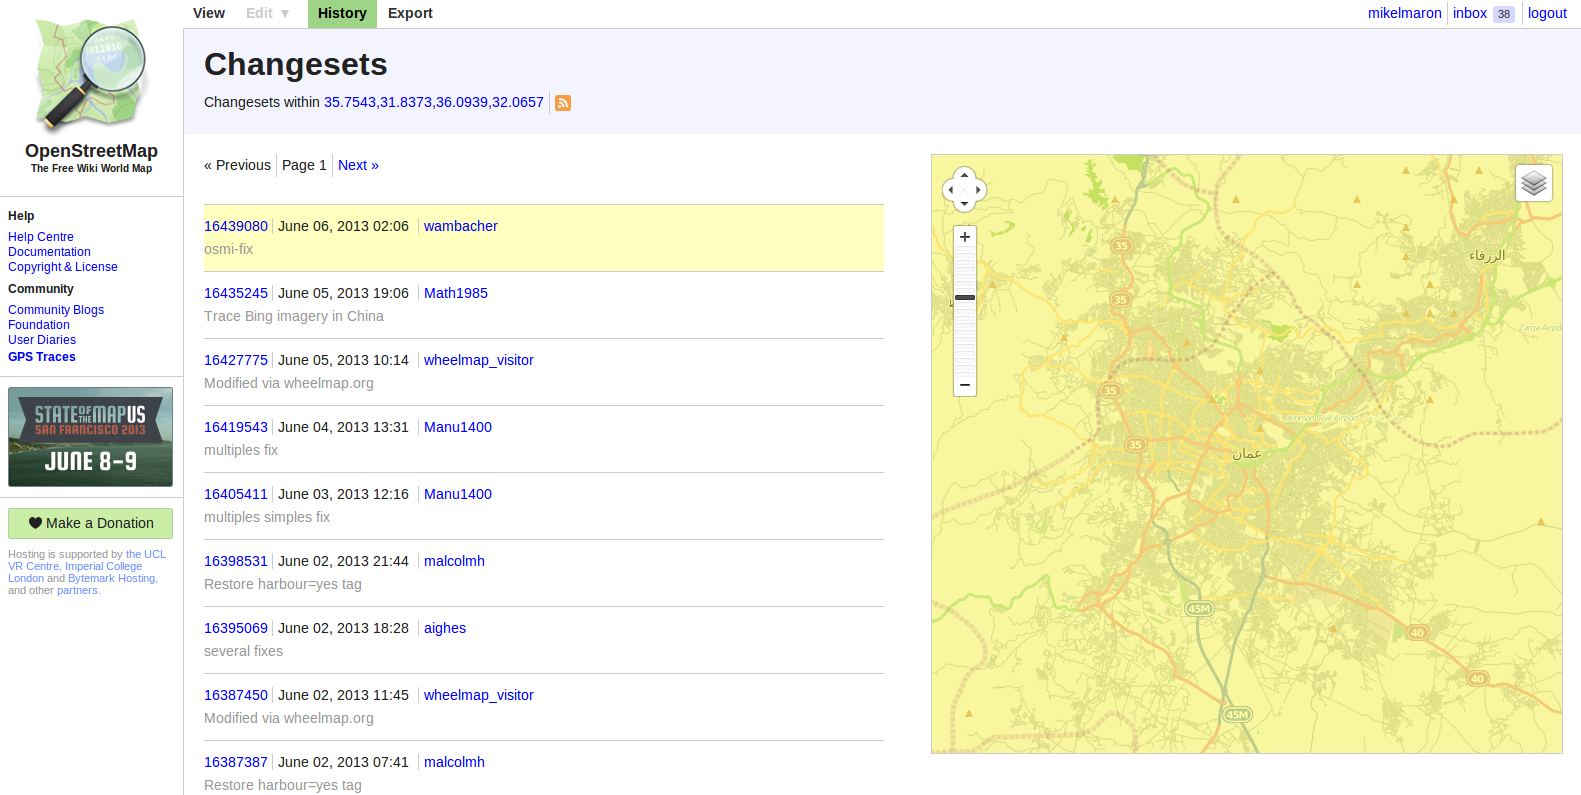Open the hosting partners link
Viewport: 1581px width, 795px height.
tap(77, 590)
